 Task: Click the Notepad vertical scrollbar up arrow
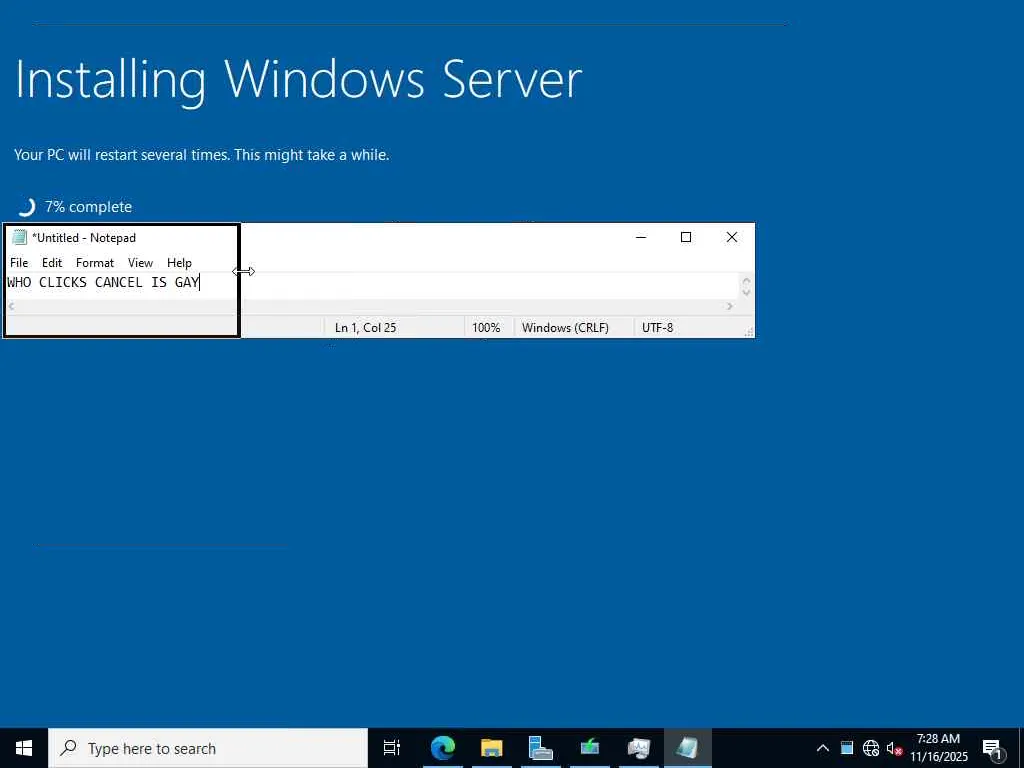click(x=746, y=281)
